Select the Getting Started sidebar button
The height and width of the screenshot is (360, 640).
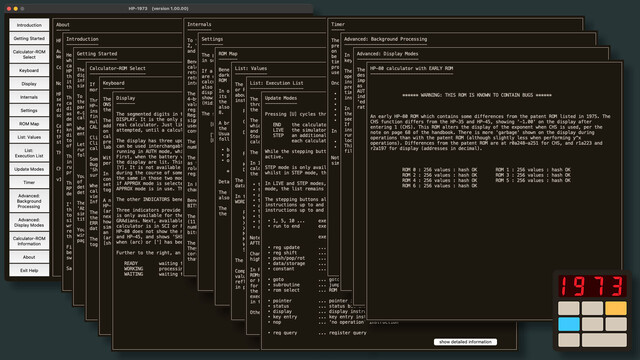tap(29, 38)
